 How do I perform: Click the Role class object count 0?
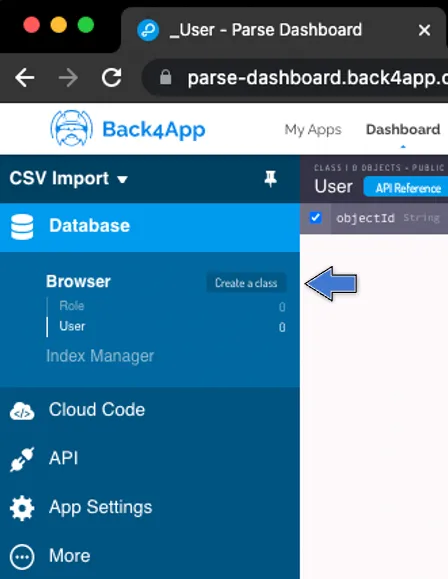coord(282,307)
